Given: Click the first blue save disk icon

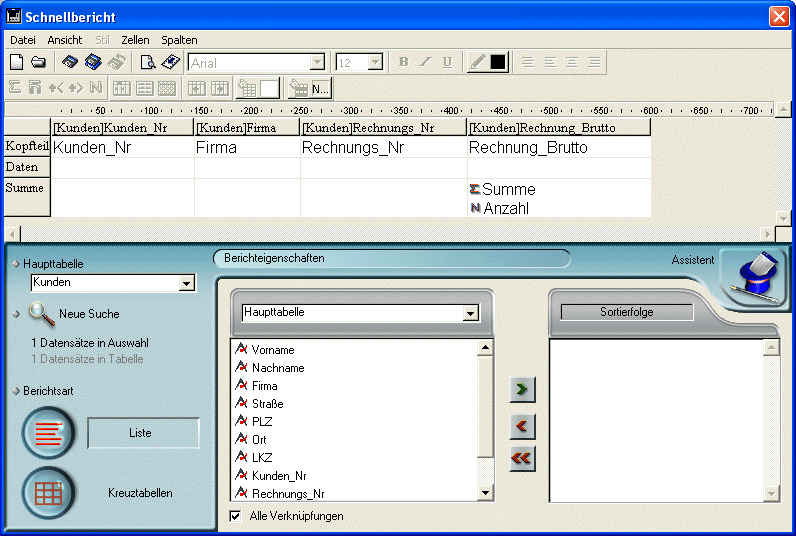Looking at the screenshot, I should 70,62.
